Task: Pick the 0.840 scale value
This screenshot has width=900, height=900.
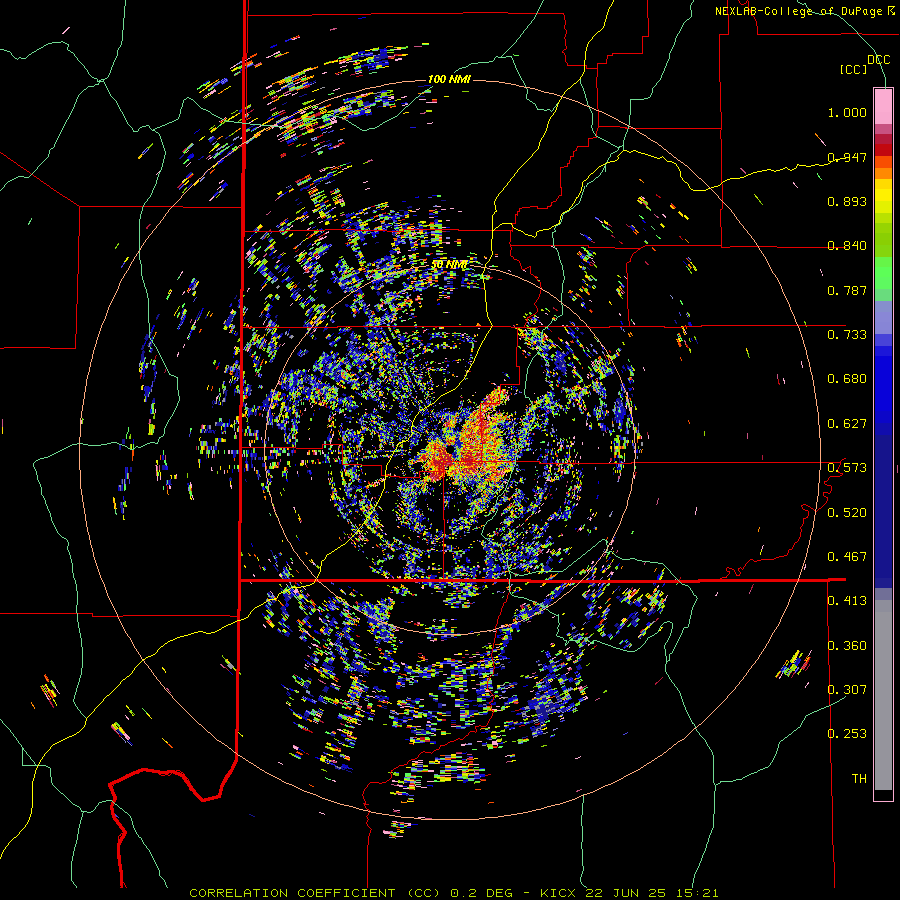Action: click(847, 246)
